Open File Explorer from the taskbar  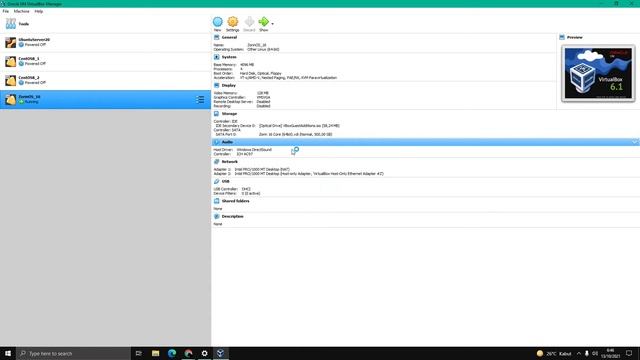[x=156, y=353]
